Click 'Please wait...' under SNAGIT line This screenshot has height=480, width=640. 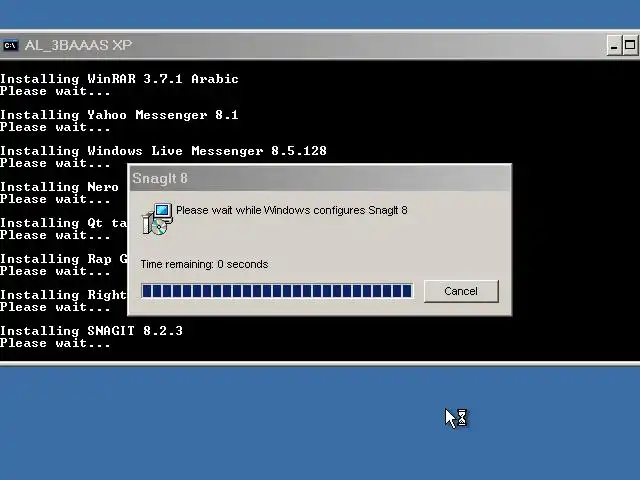pyautogui.click(x=55, y=343)
